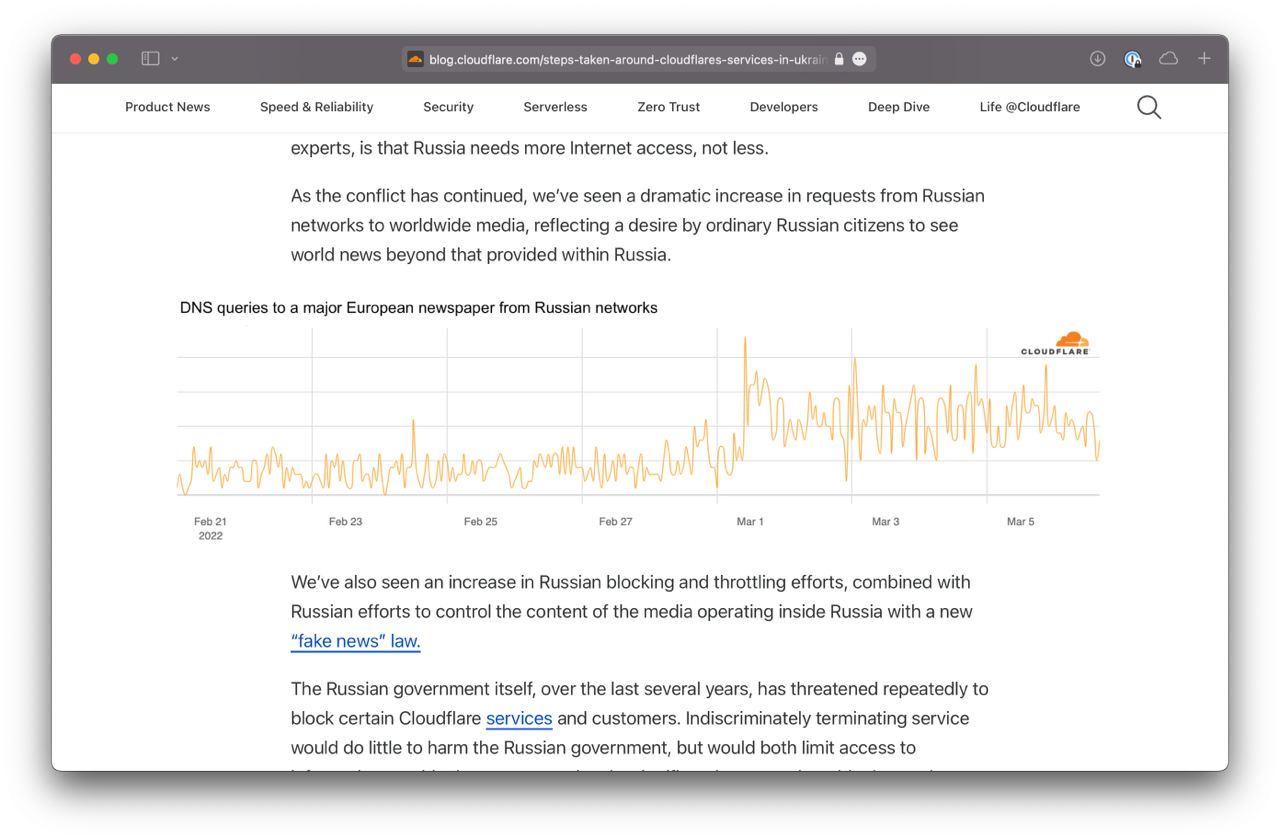Screen dimensions: 1280x839
Task: Open the browser extension icon in the toolbar
Action: [1133, 59]
